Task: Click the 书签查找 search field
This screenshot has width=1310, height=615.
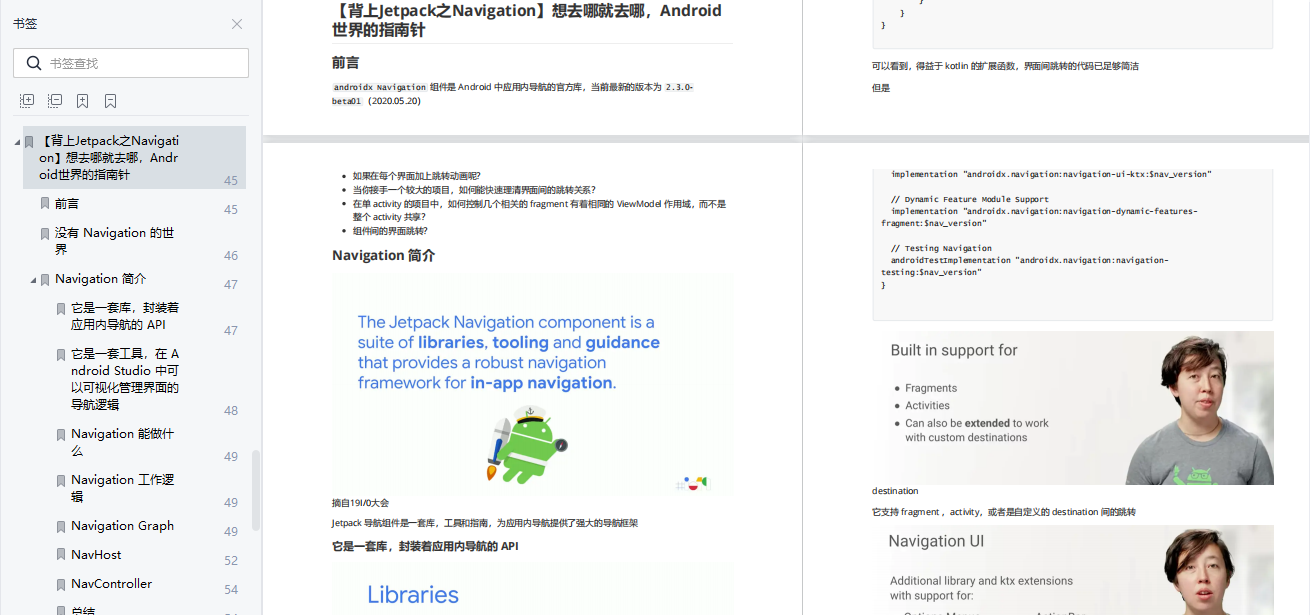Action: pos(131,63)
